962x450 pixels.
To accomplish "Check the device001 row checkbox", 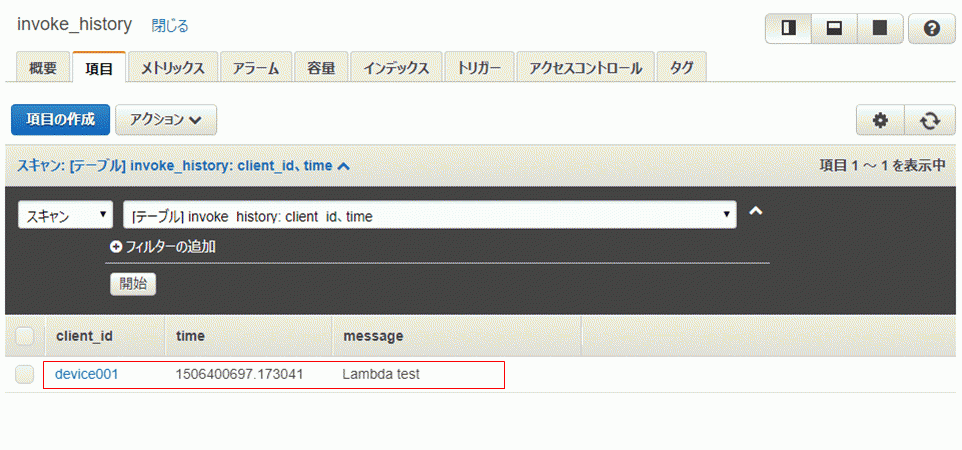I will [25, 374].
